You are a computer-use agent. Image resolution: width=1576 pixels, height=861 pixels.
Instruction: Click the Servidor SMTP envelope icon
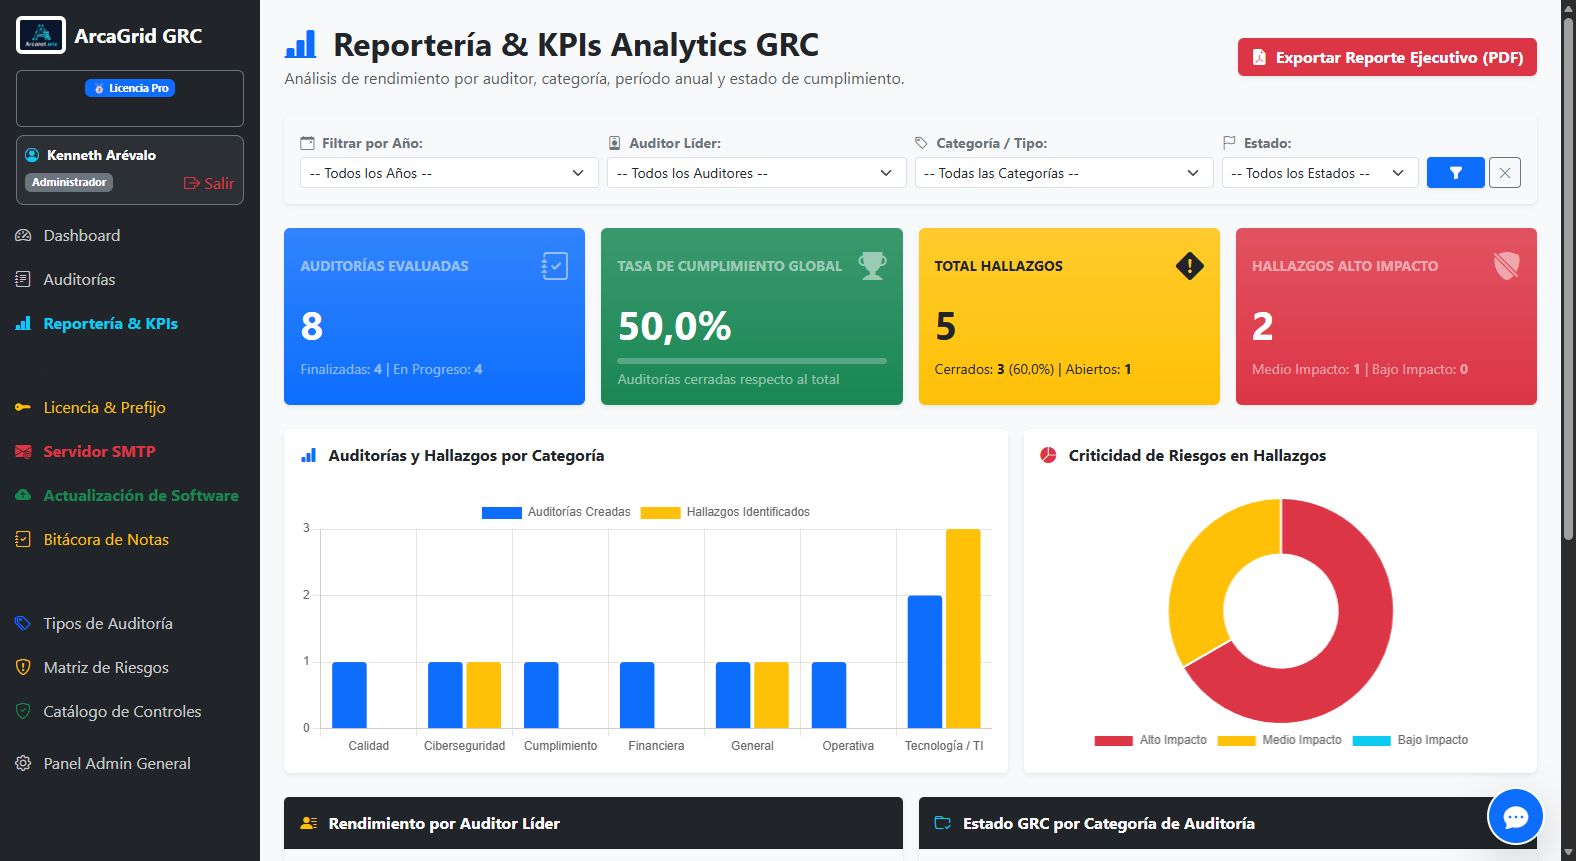(x=23, y=452)
